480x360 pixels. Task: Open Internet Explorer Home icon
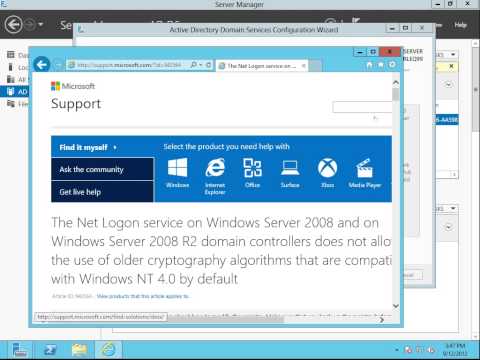pos(369,65)
